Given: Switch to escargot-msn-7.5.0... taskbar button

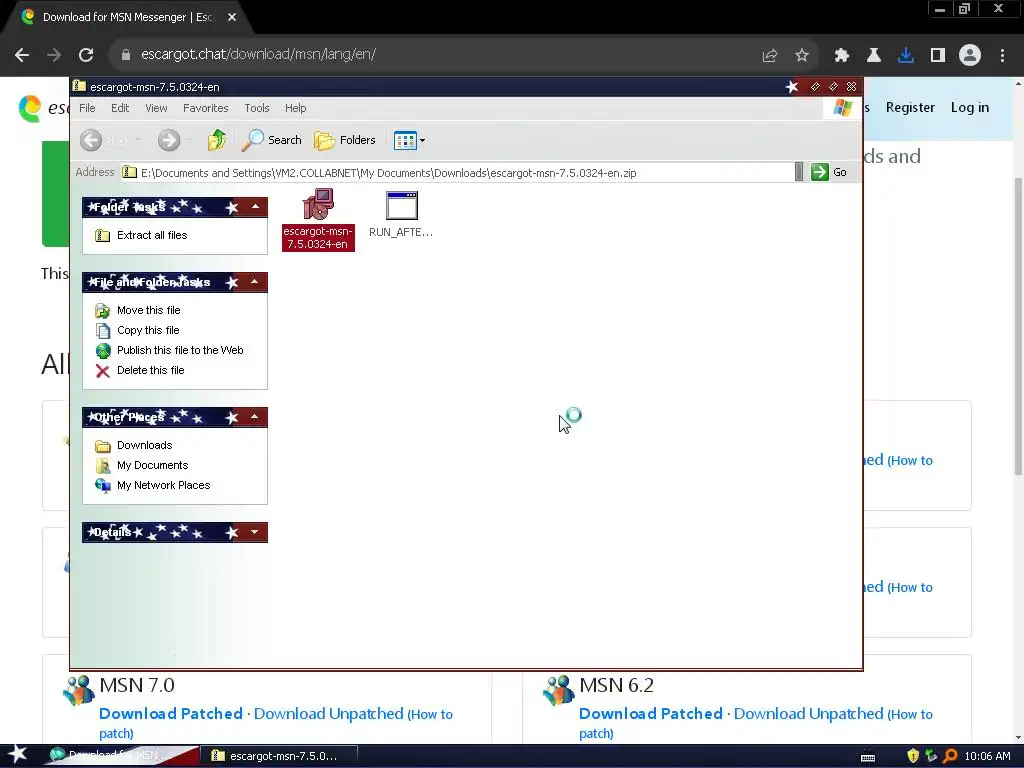Looking at the screenshot, I should 278,756.
